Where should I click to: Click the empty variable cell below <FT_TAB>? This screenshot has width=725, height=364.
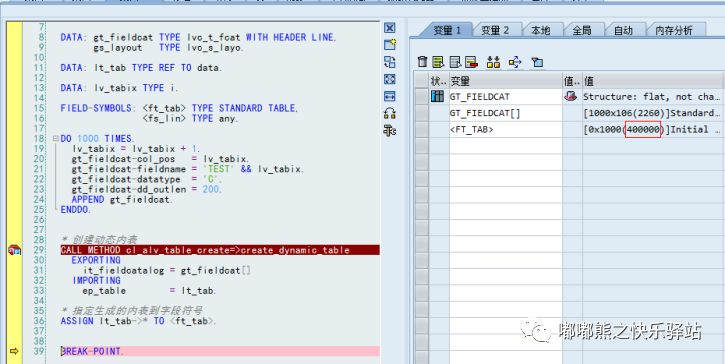[505, 146]
